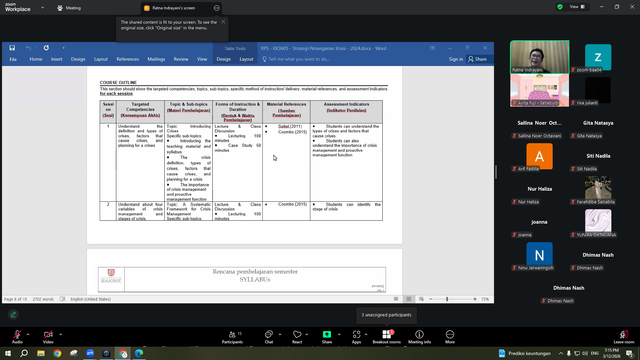Open the Meeting tab in Zoom

[69, 8]
